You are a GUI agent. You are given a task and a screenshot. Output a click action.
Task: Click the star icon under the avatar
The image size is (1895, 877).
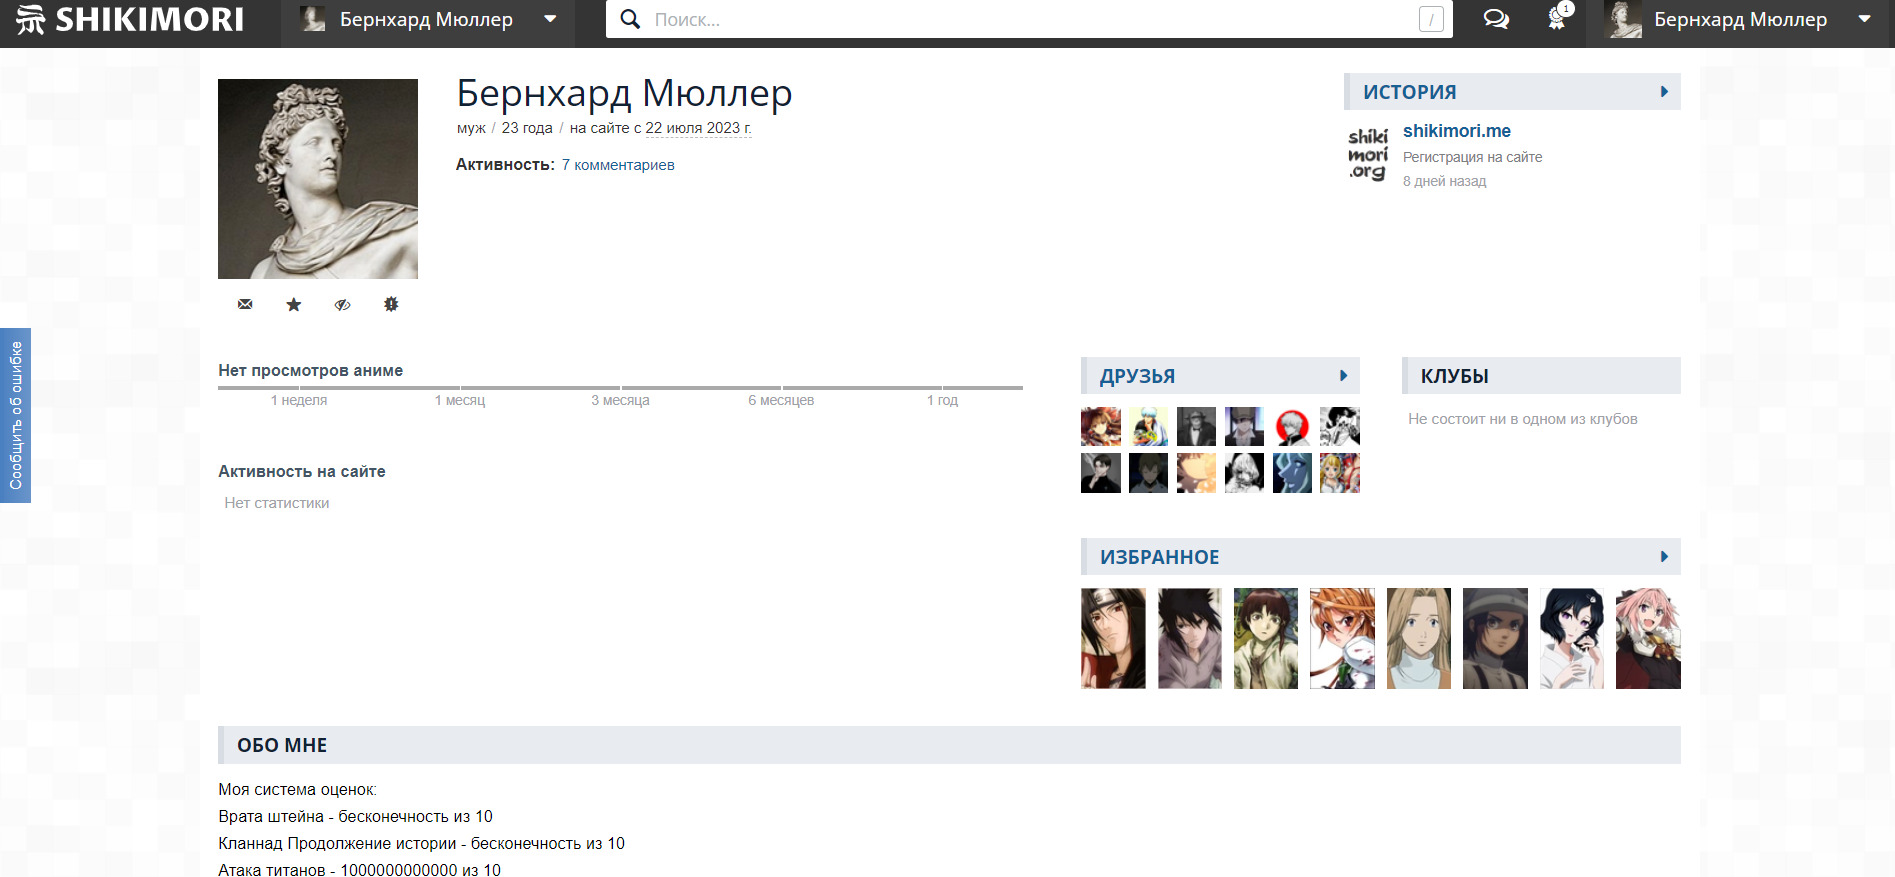coord(293,304)
